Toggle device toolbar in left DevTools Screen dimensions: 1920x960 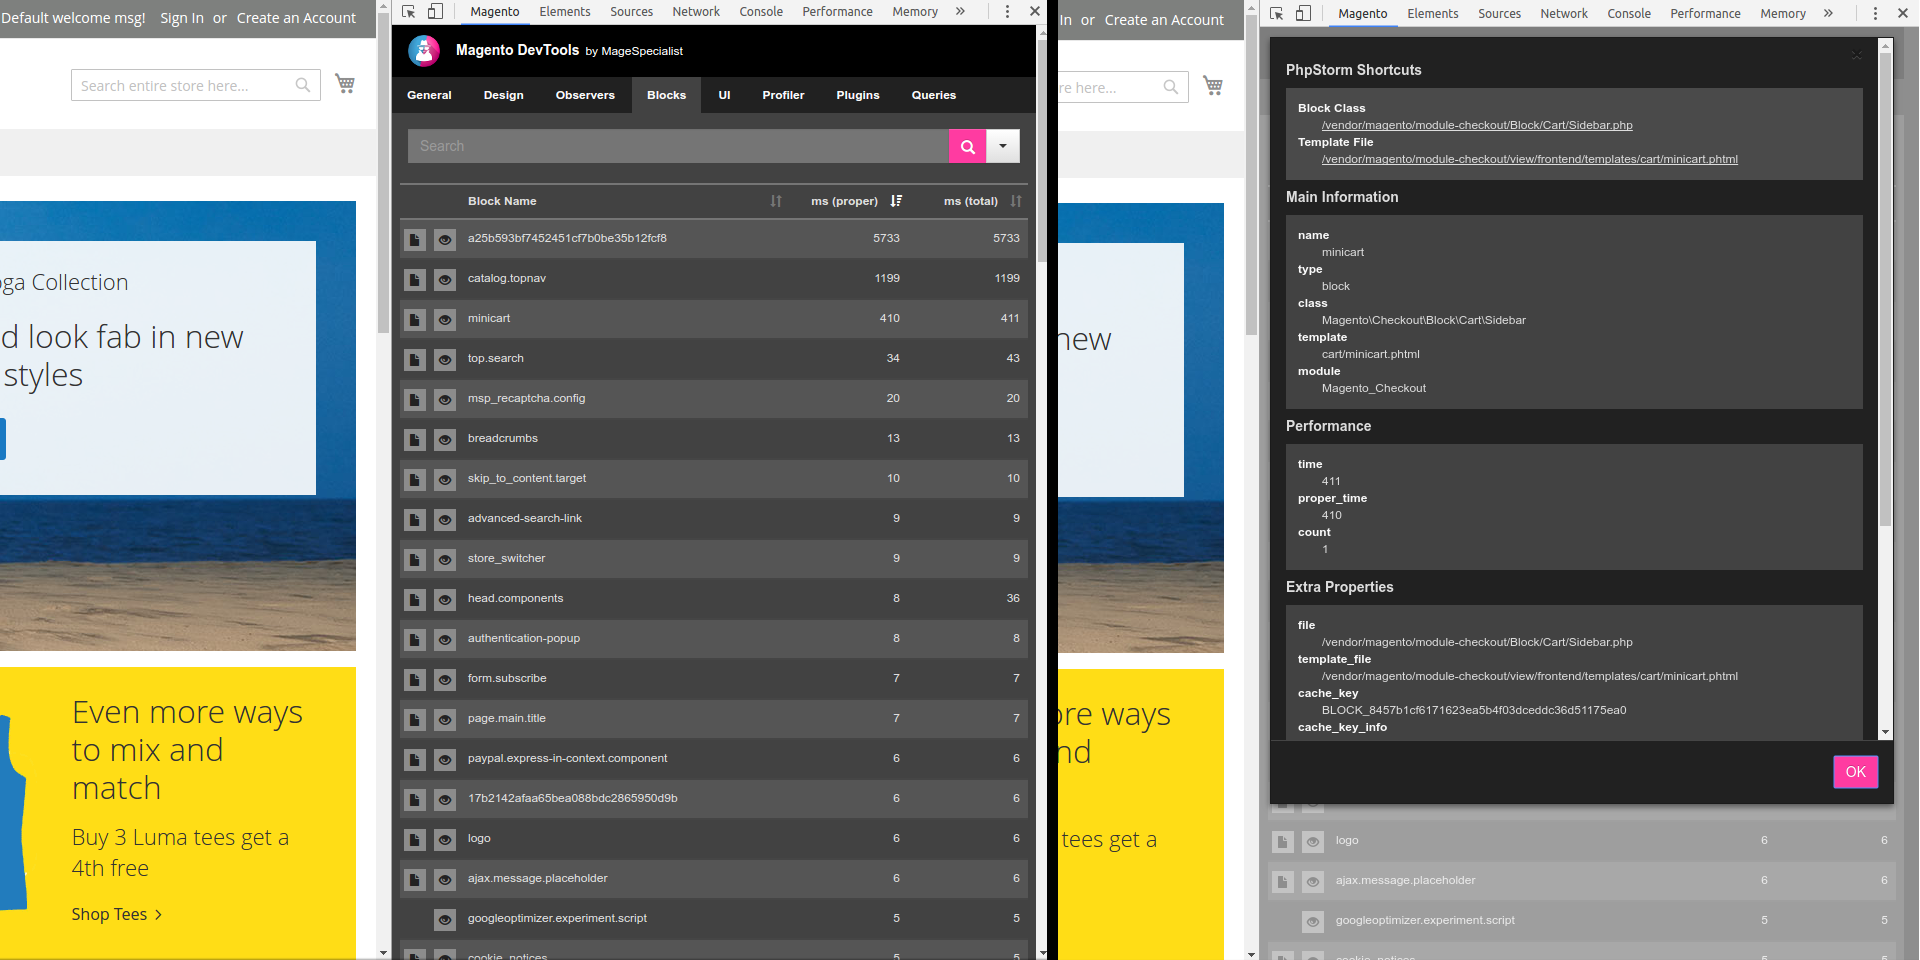pos(435,11)
